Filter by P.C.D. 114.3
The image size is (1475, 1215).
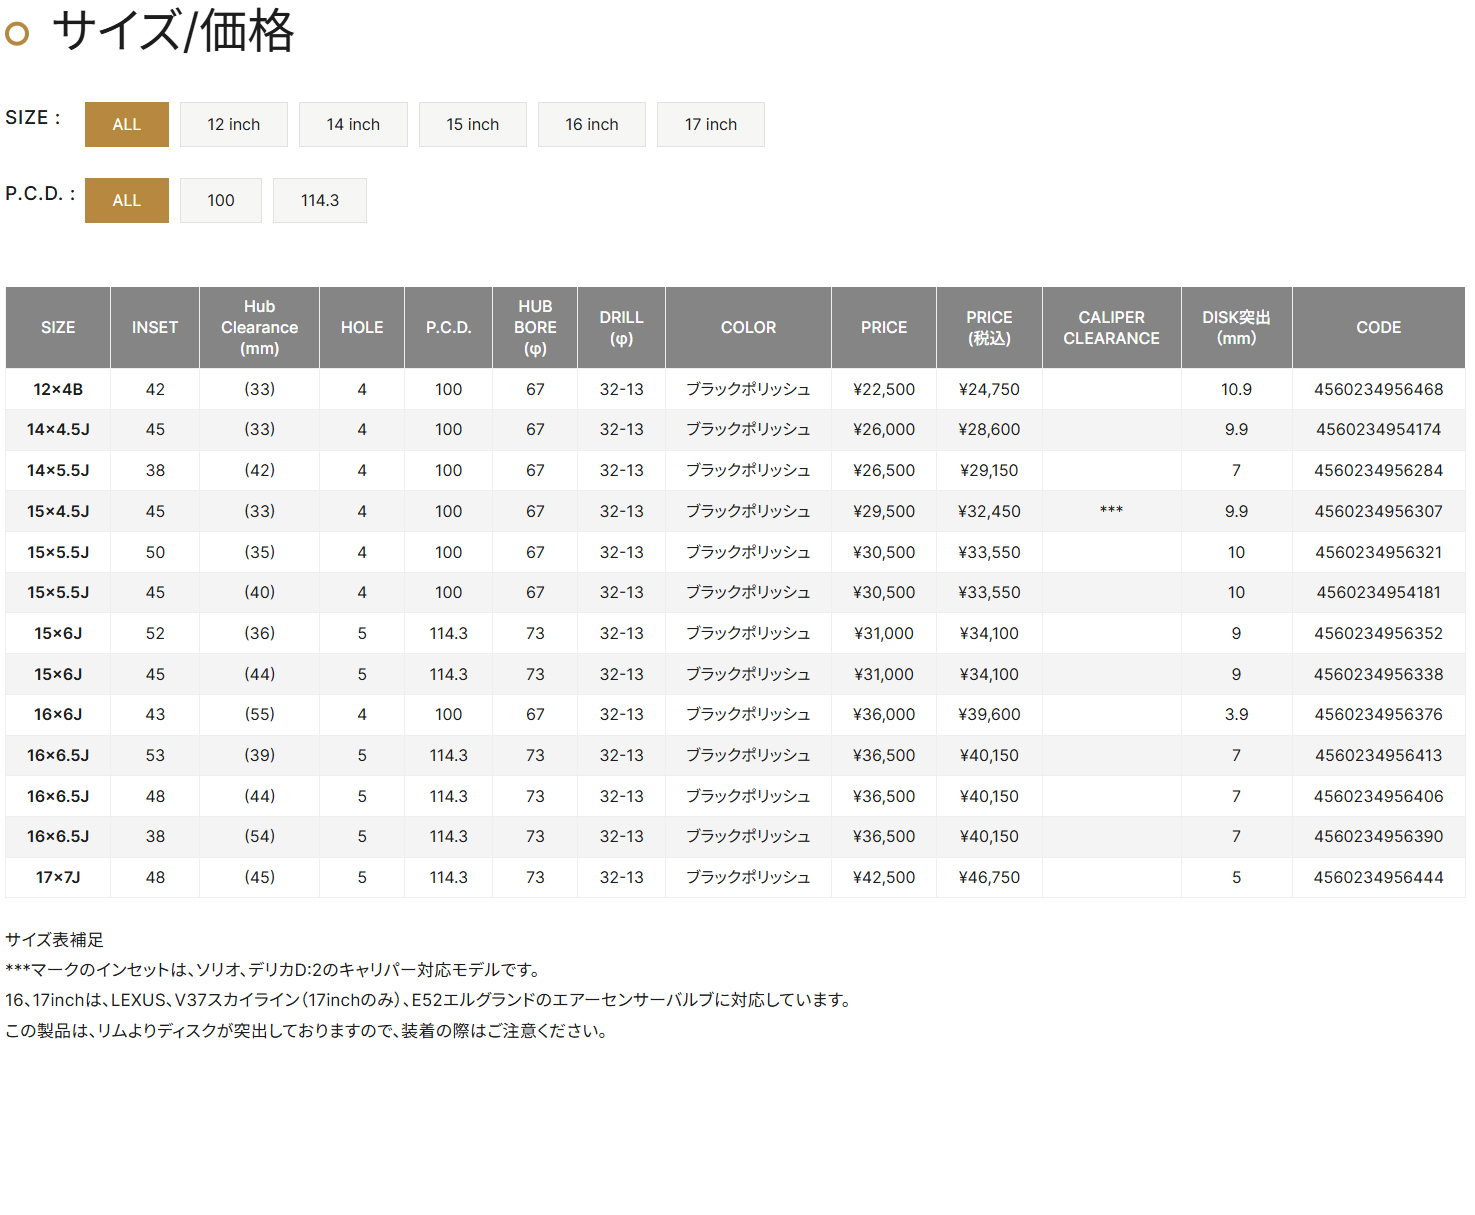pyautogui.click(x=319, y=200)
